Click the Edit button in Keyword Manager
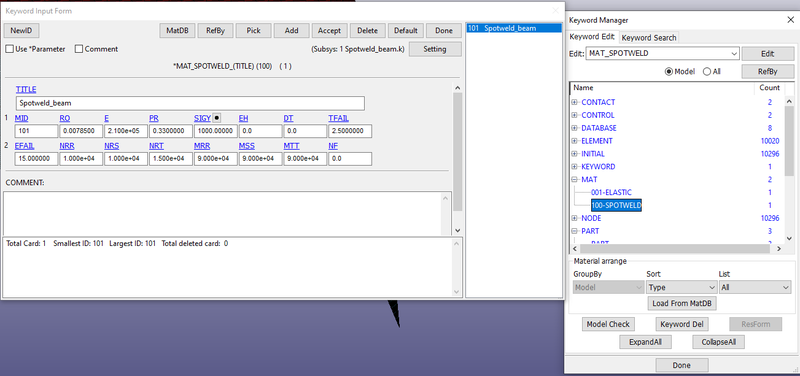The height and width of the screenshot is (376, 800). coord(767,54)
